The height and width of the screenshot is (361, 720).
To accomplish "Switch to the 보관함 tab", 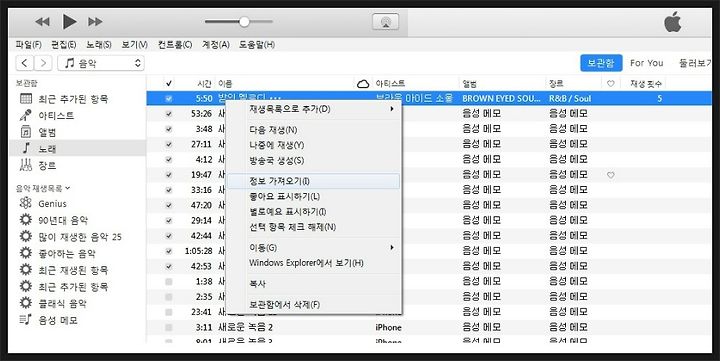I will tap(601, 63).
